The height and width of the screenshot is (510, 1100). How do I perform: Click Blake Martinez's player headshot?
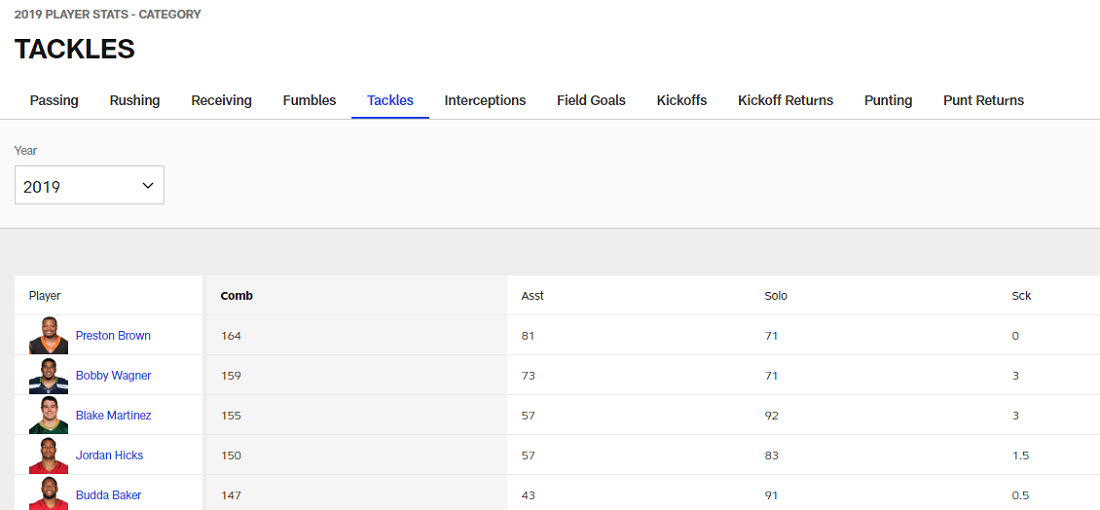point(48,415)
